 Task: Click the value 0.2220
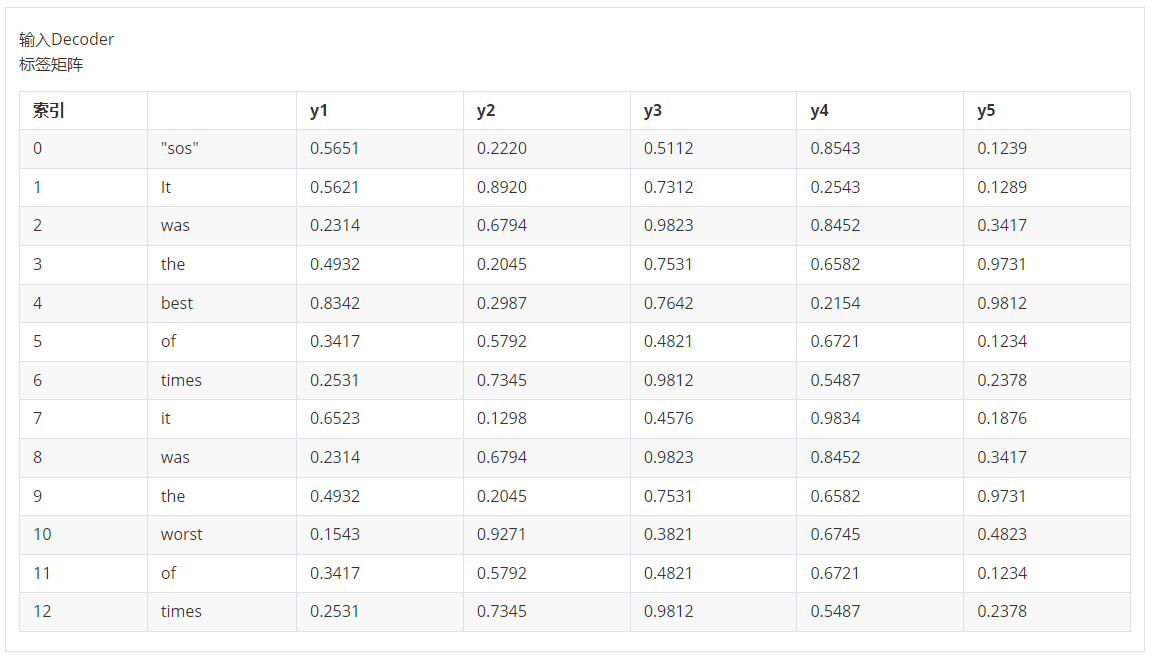click(501, 149)
